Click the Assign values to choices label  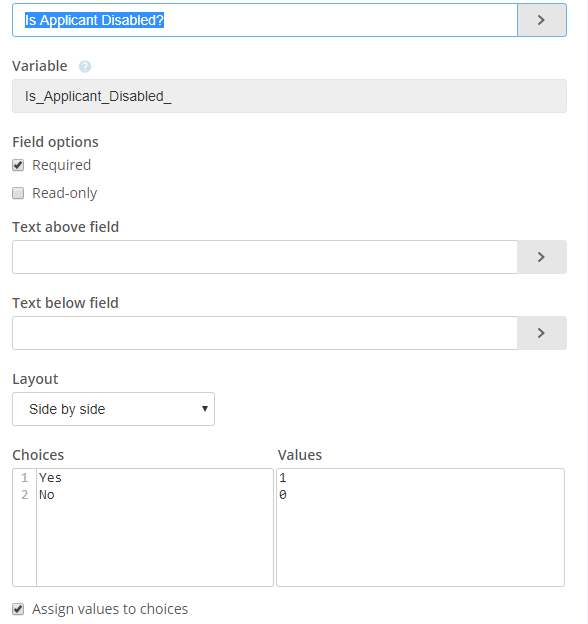pos(110,609)
